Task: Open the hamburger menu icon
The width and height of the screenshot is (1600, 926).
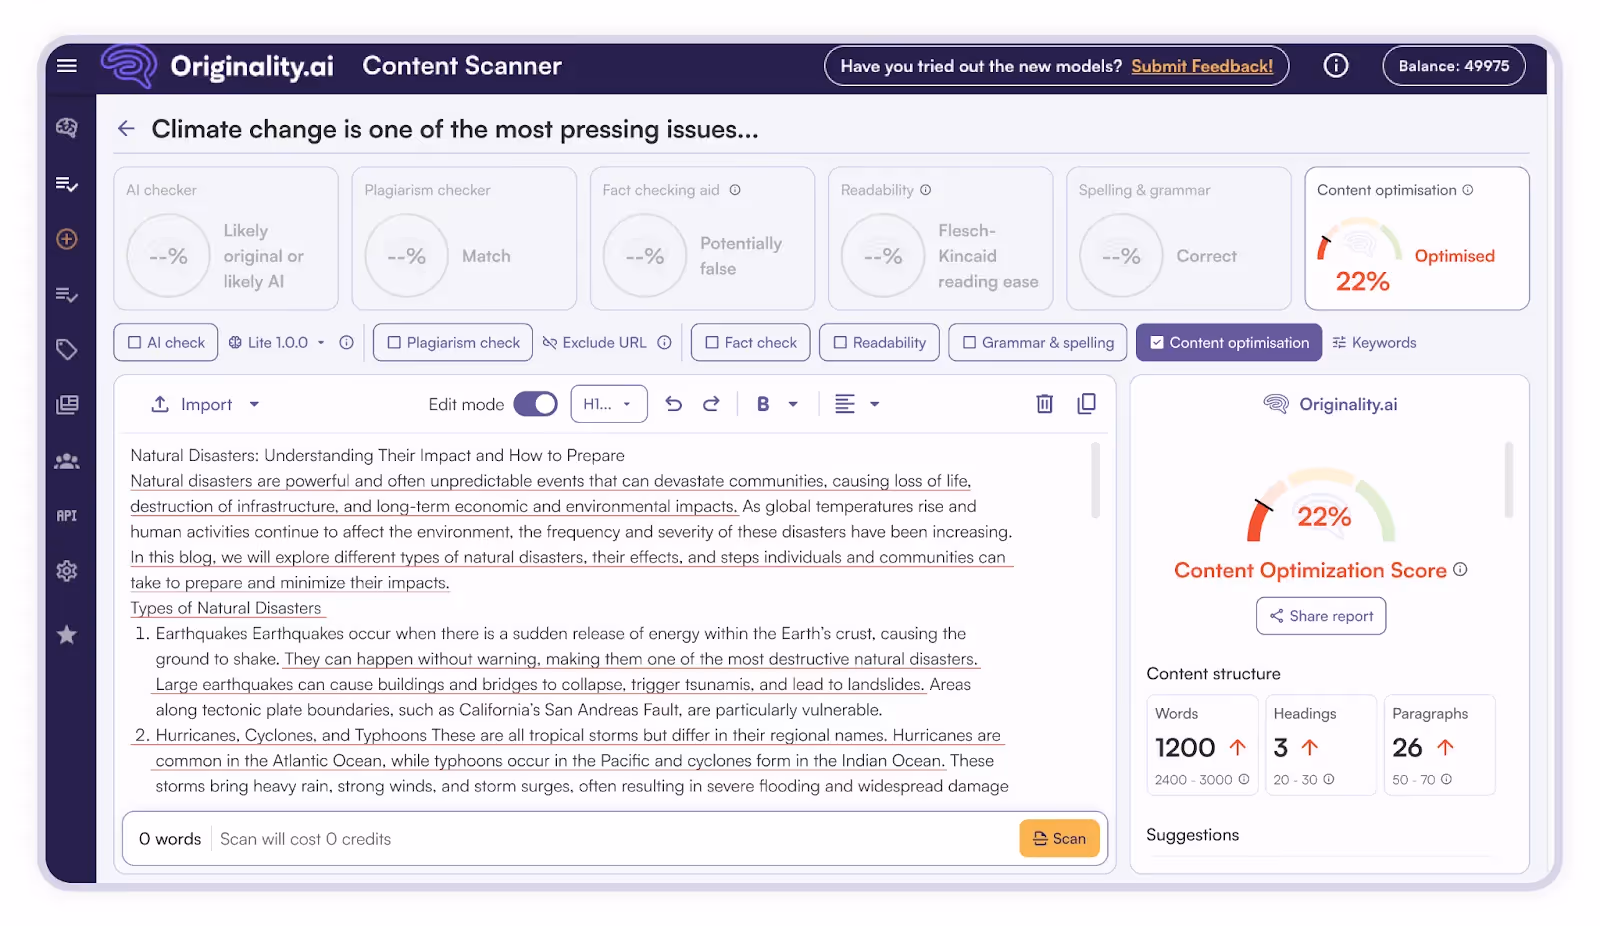Action: tap(67, 66)
